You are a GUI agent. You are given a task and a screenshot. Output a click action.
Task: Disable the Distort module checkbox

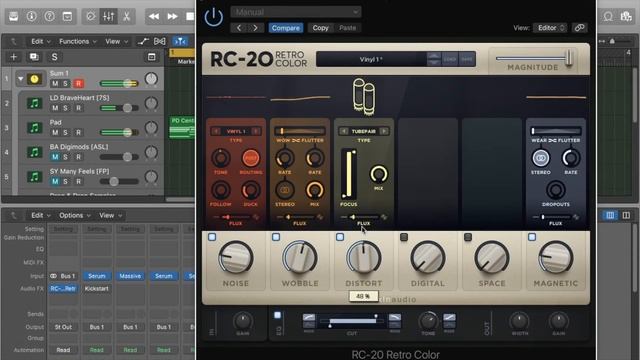pyautogui.click(x=340, y=237)
